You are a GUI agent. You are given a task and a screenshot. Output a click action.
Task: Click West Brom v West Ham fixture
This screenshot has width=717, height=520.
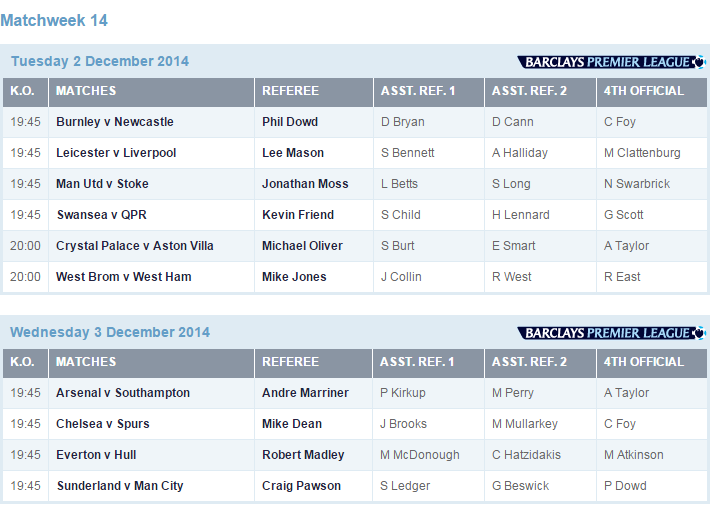[x=124, y=277]
